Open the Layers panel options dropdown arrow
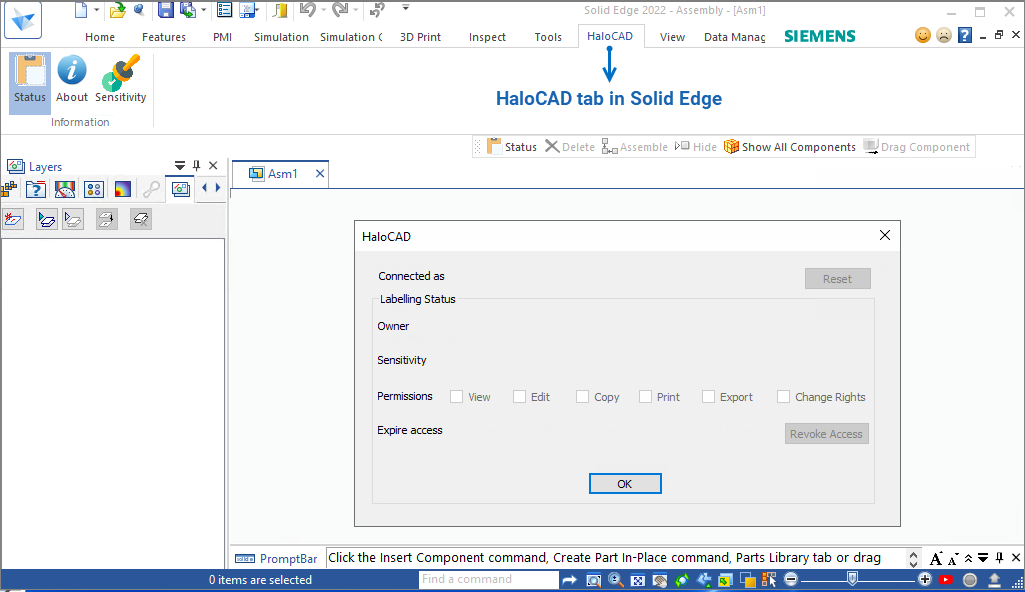This screenshot has height=592, width=1025. [x=180, y=166]
